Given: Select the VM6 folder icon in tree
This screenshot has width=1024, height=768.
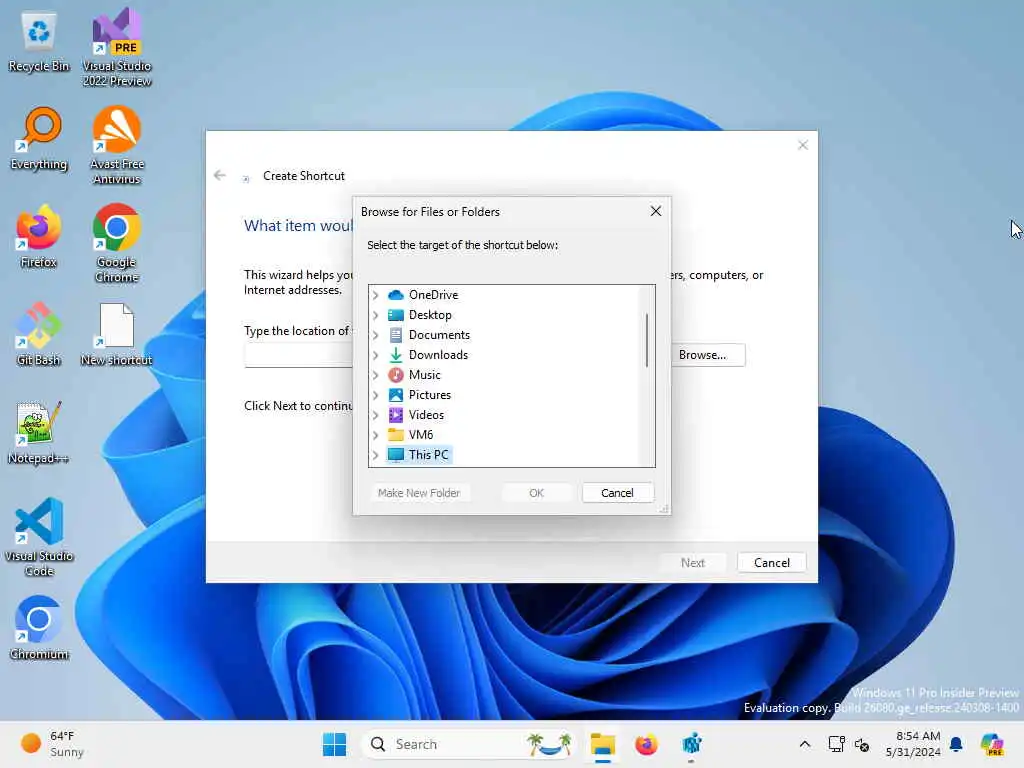Looking at the screenshot, I should 396,435.
